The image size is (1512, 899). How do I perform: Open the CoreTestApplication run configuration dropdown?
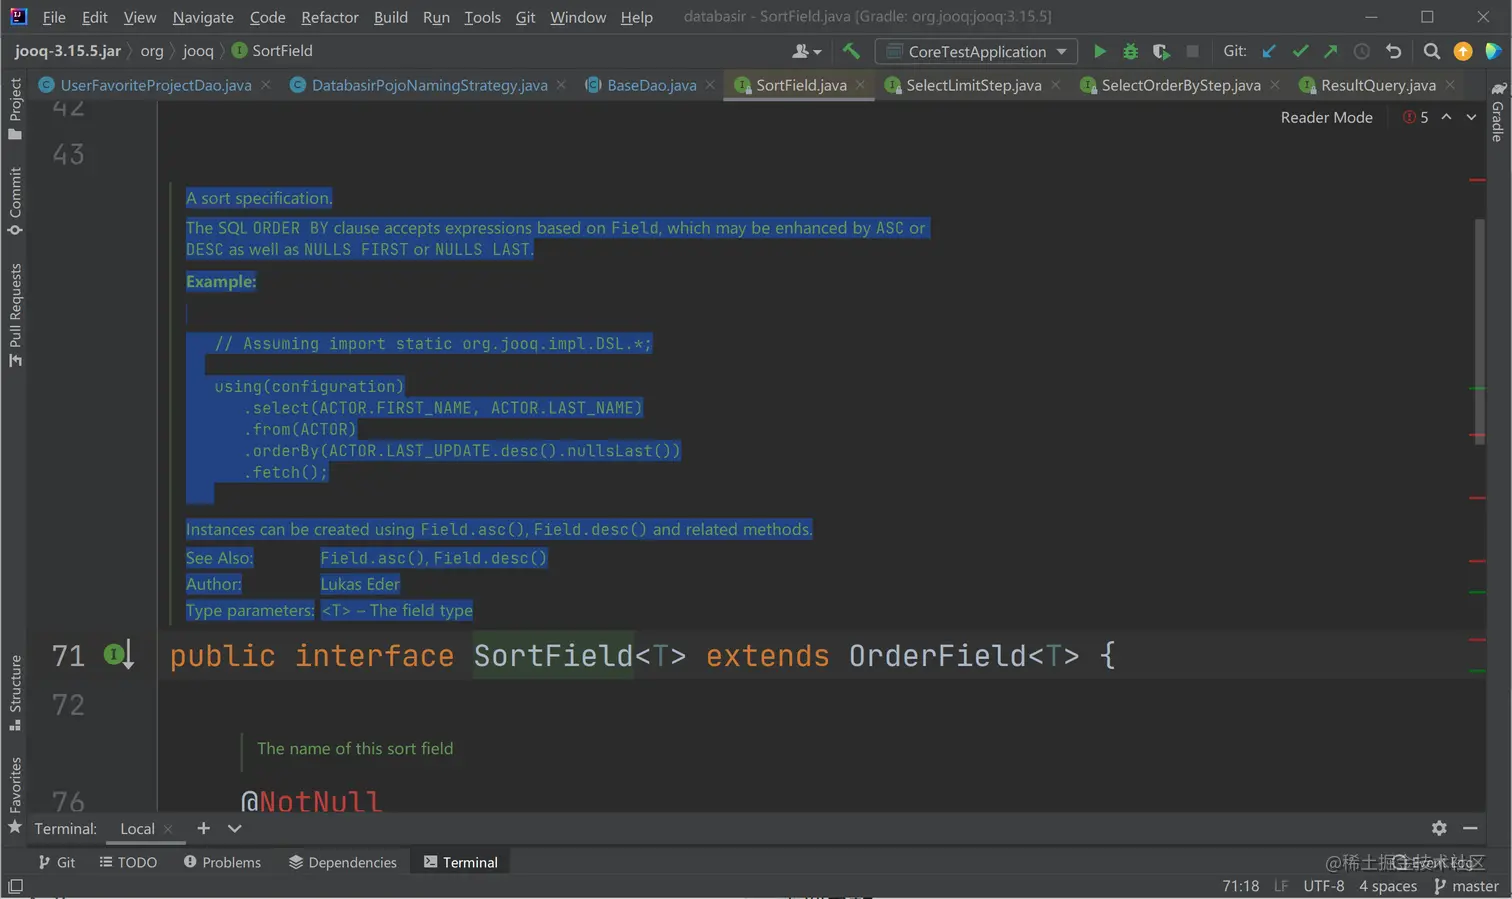click(976, 51)
